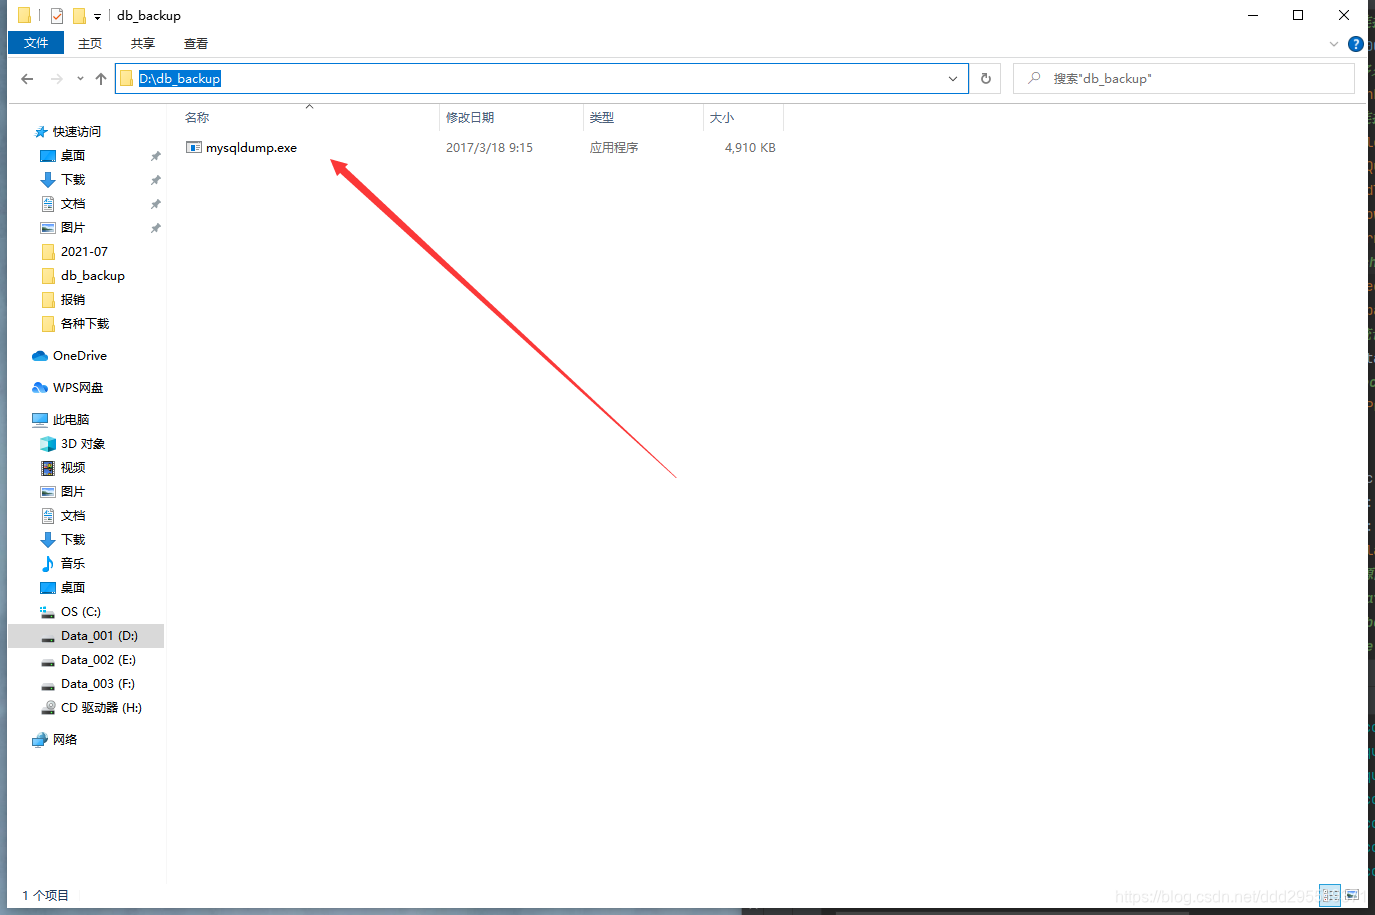Viewport: 1375px width, 915px height.
Task: Click the Back navigation arrow
Action: pyautogui.click(x=27, y=79)
